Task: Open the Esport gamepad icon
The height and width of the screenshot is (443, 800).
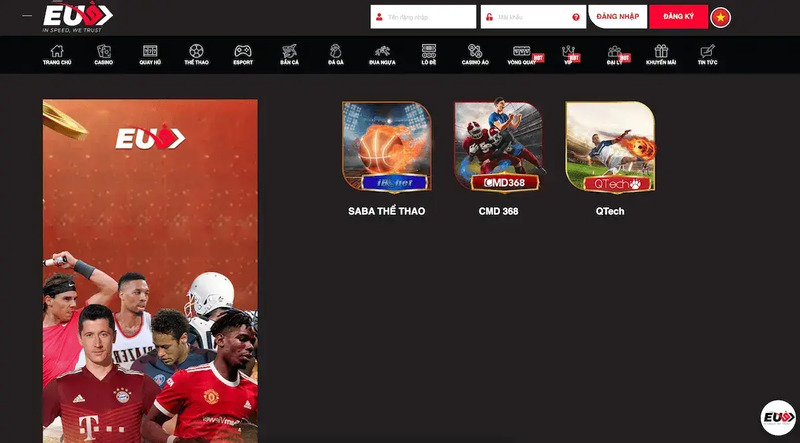Action: coord(243,51)
